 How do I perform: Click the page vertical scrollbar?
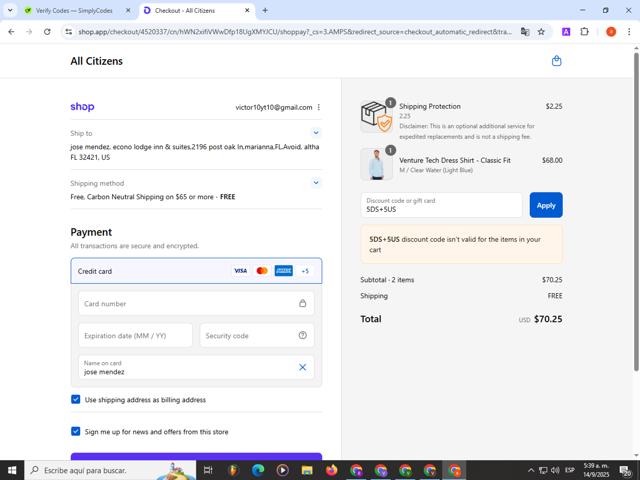click(636, 212)
